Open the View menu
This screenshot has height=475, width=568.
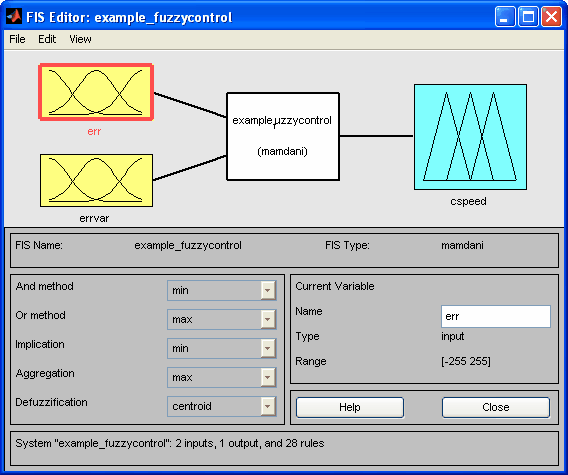coord(80,39)
